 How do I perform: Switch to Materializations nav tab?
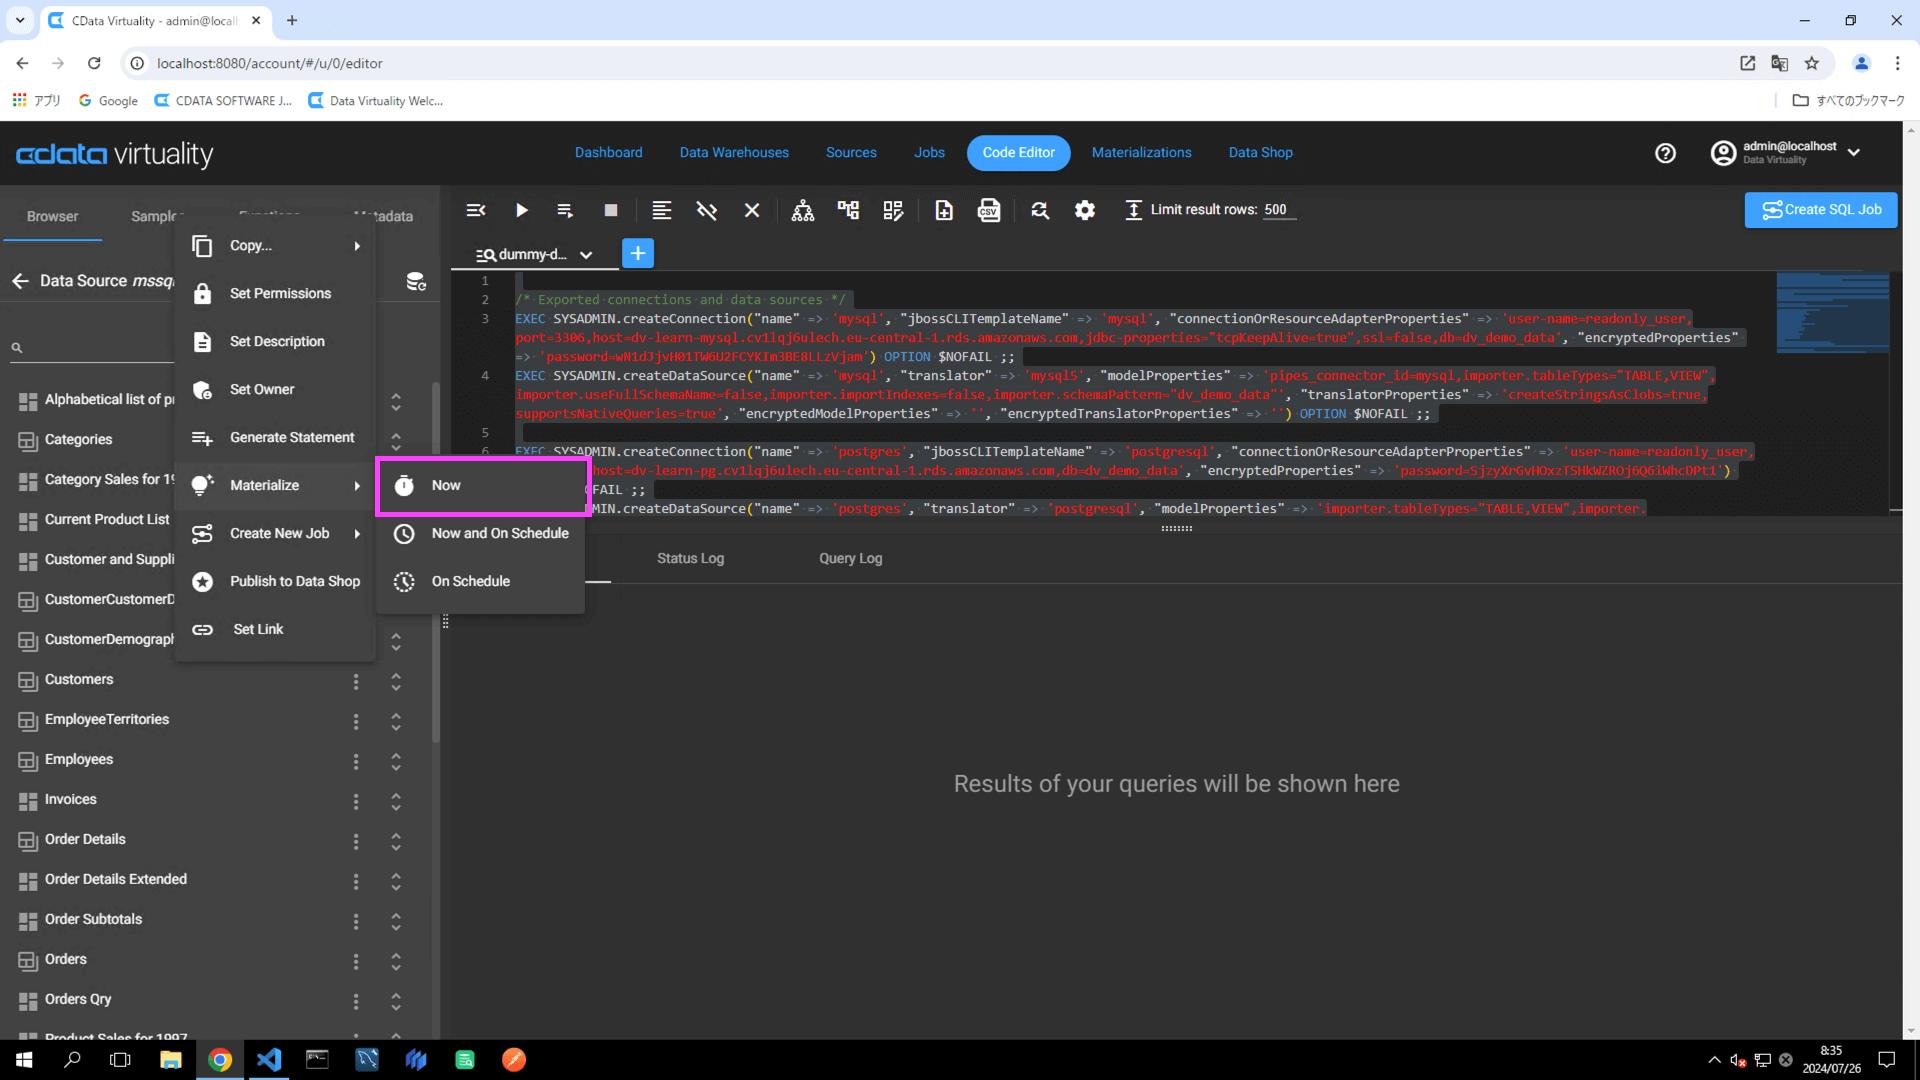click(x=1141, y=153)
